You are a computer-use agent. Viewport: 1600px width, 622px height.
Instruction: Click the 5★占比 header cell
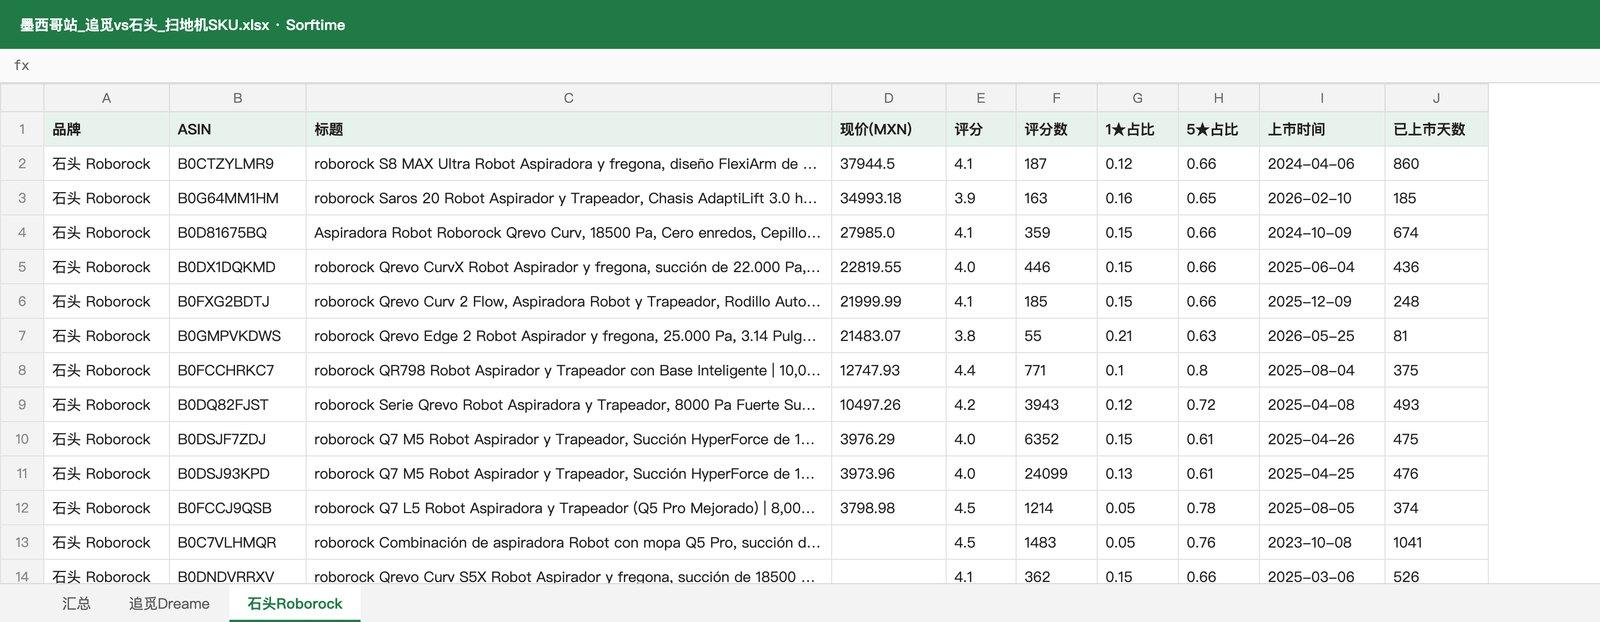tap(1218, 129)
